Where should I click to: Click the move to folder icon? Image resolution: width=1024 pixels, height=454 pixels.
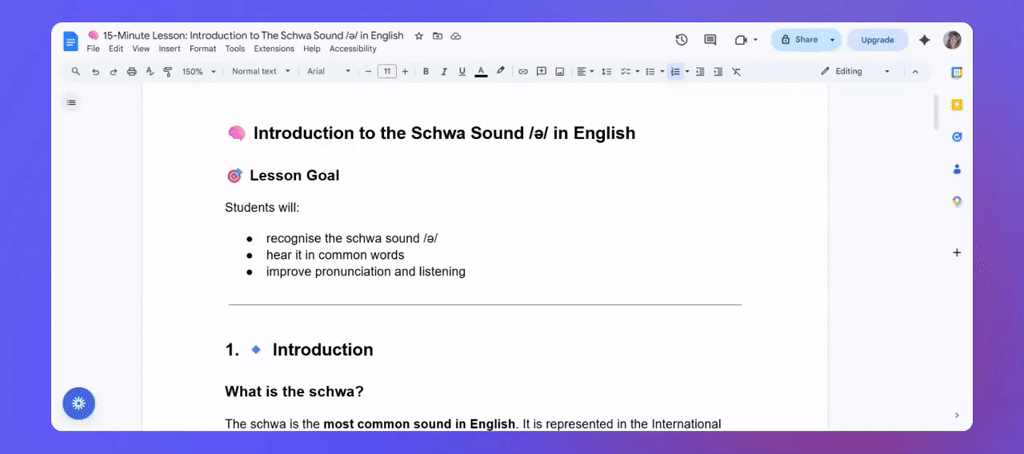pos(438,36)
